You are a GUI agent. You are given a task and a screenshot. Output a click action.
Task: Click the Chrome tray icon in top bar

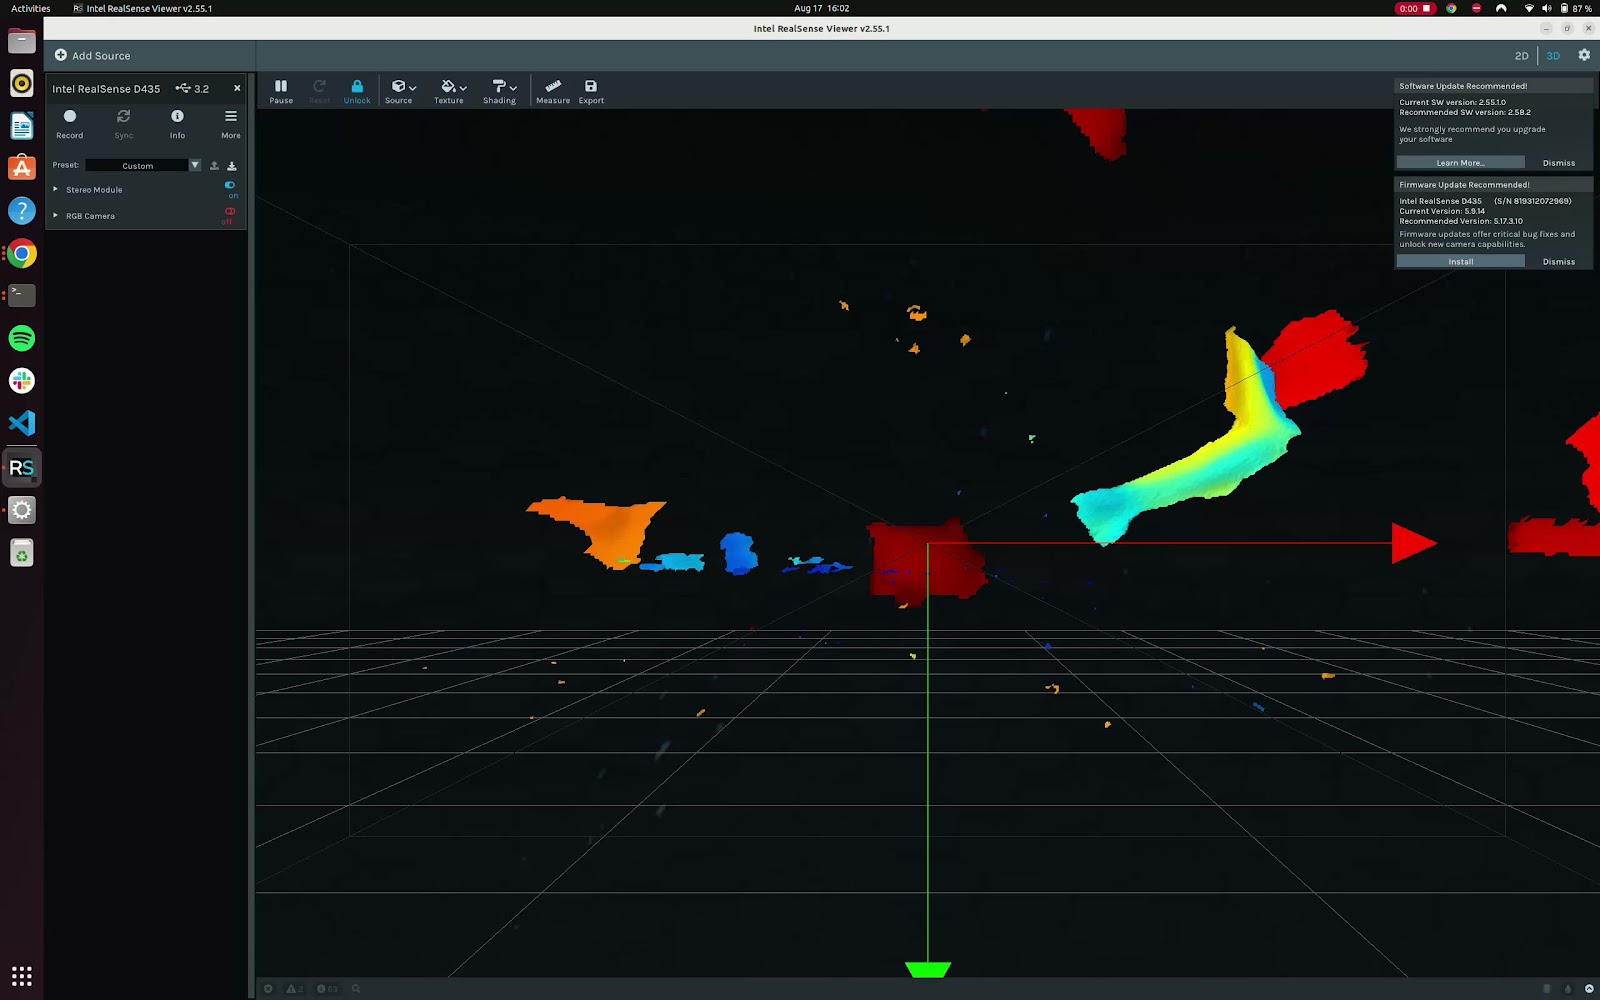(x=1451, y=8)
